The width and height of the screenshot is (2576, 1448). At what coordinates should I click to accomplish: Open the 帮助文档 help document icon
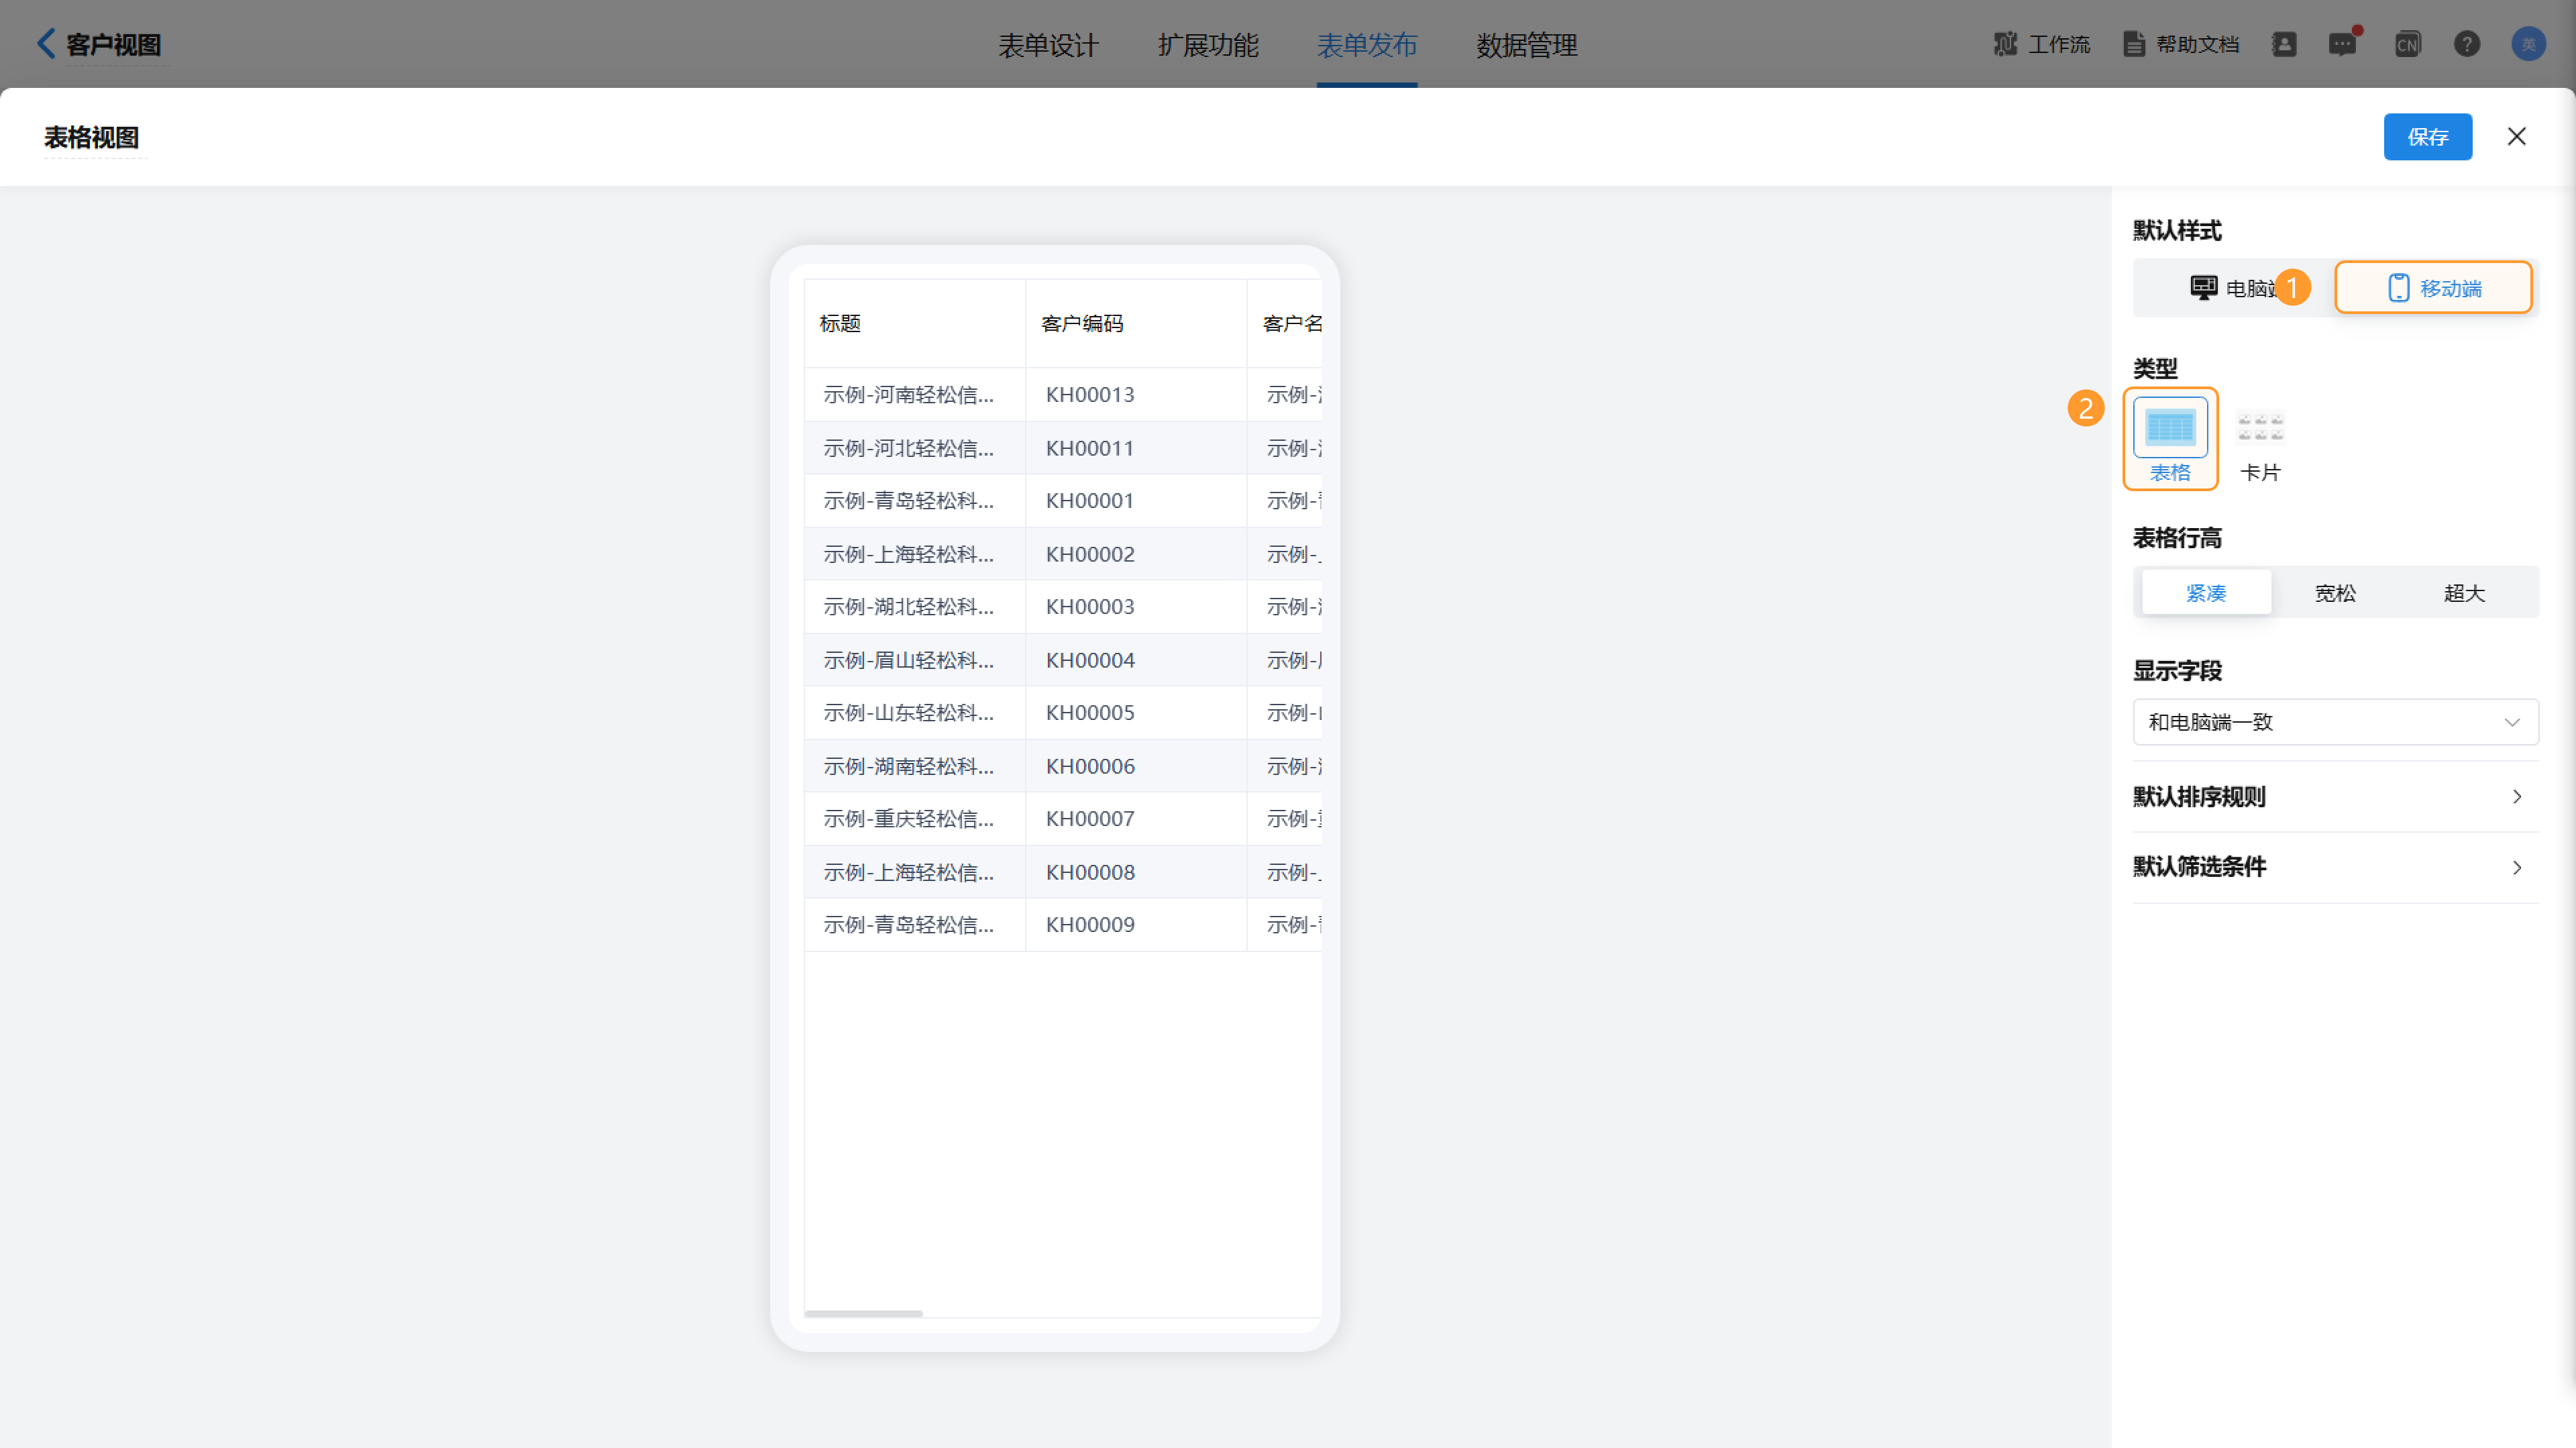click(2133, 44)
